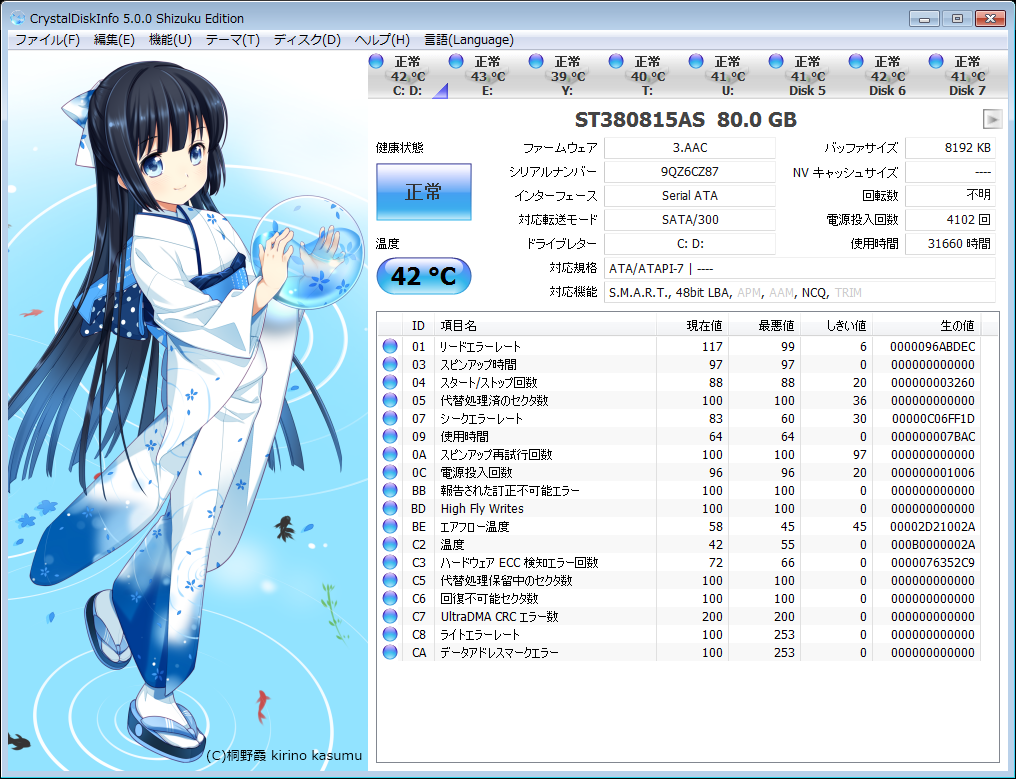Click the 生の値 column header
The width and height of the screenshot is (1016, 779).
[927, 325]
